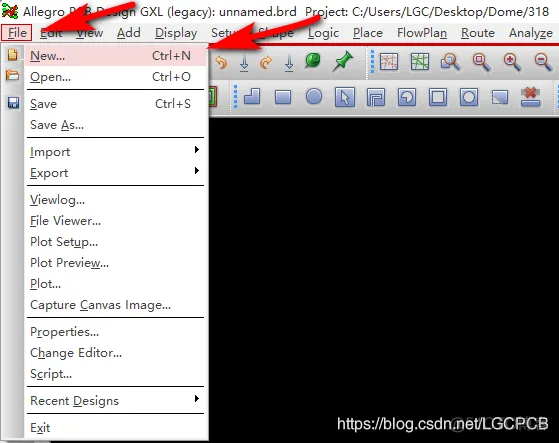
Task: Choose Change Editor... menu entry
Action: click(116, 352)
